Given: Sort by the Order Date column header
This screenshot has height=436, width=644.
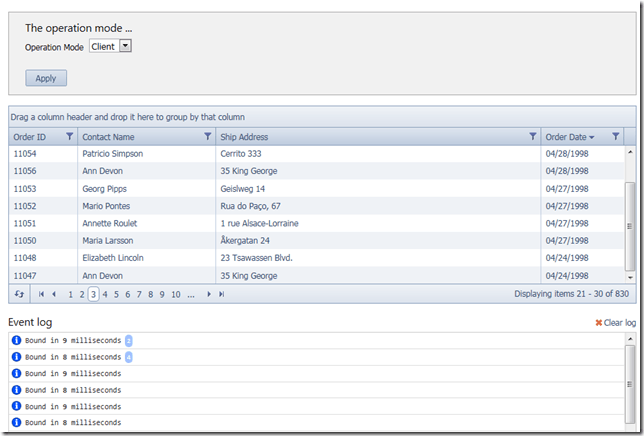Looking at the screenshot, I should pos(566,137).
